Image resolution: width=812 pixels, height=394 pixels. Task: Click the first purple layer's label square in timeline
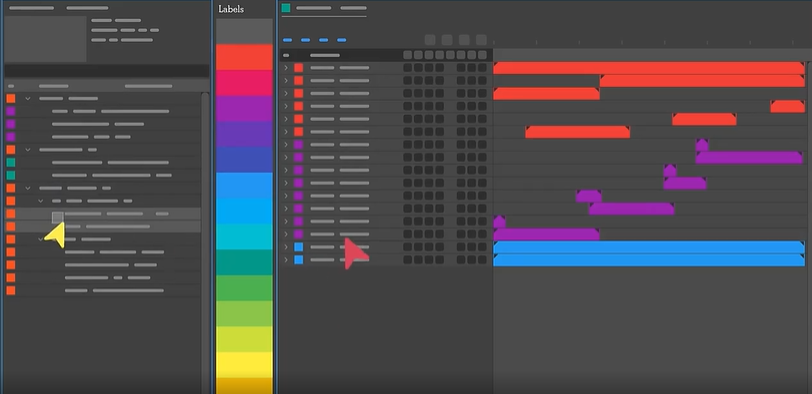pos(299,144)
